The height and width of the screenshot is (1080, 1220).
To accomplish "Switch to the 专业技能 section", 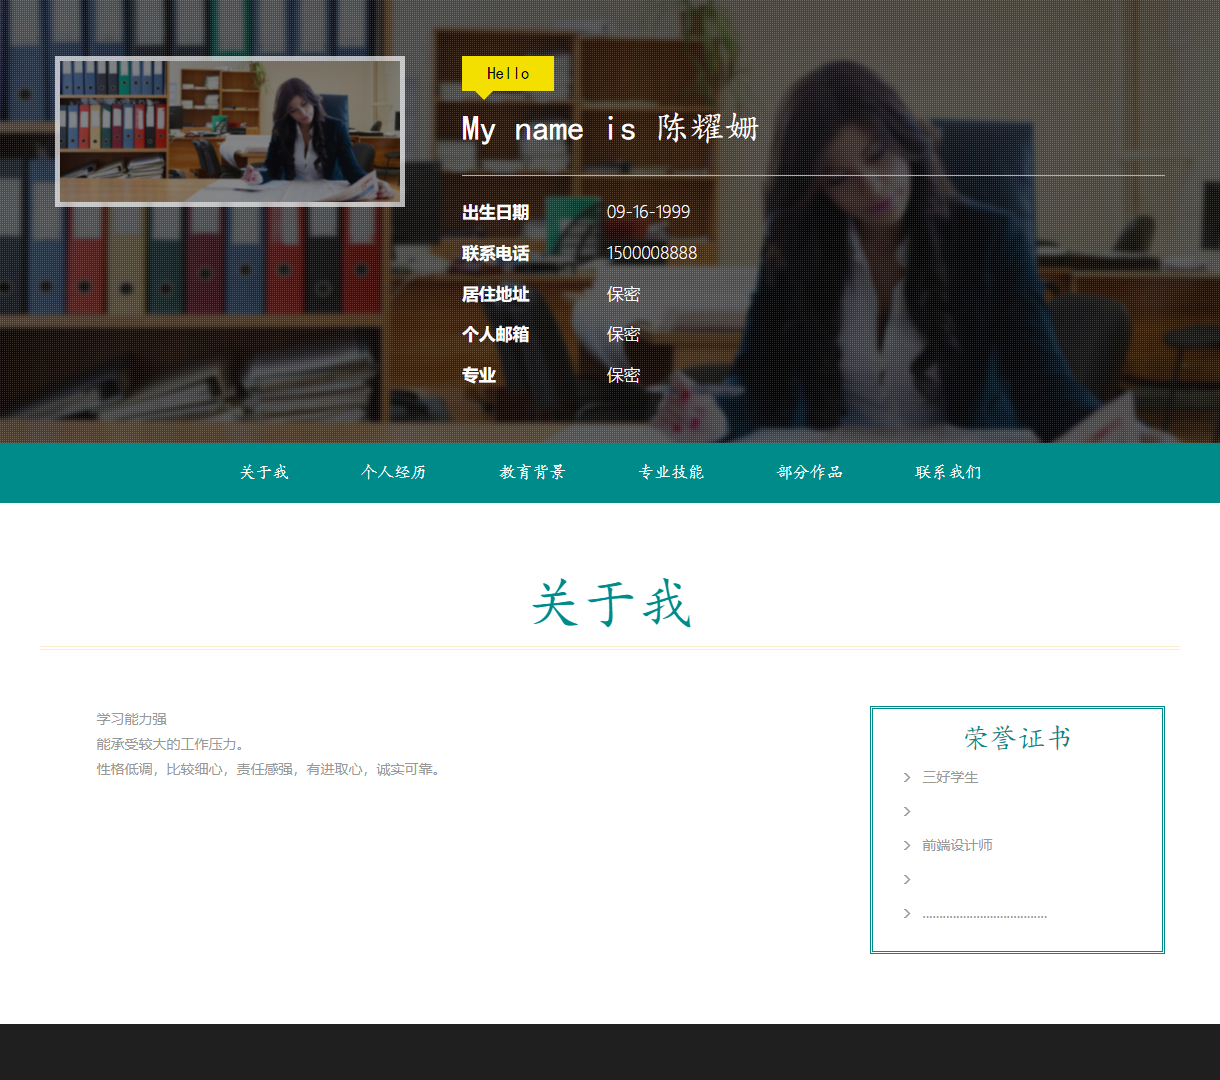I will point(671,472).
